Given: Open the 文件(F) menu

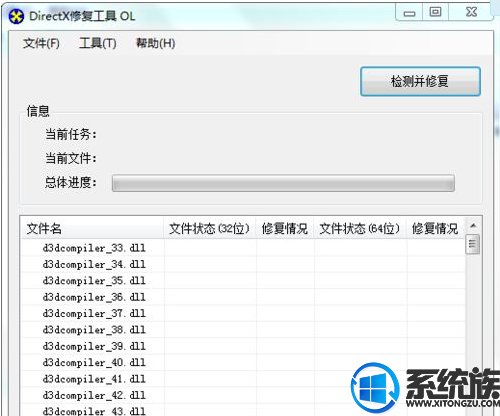Looking at the screenshot, I should pos(41,43).
